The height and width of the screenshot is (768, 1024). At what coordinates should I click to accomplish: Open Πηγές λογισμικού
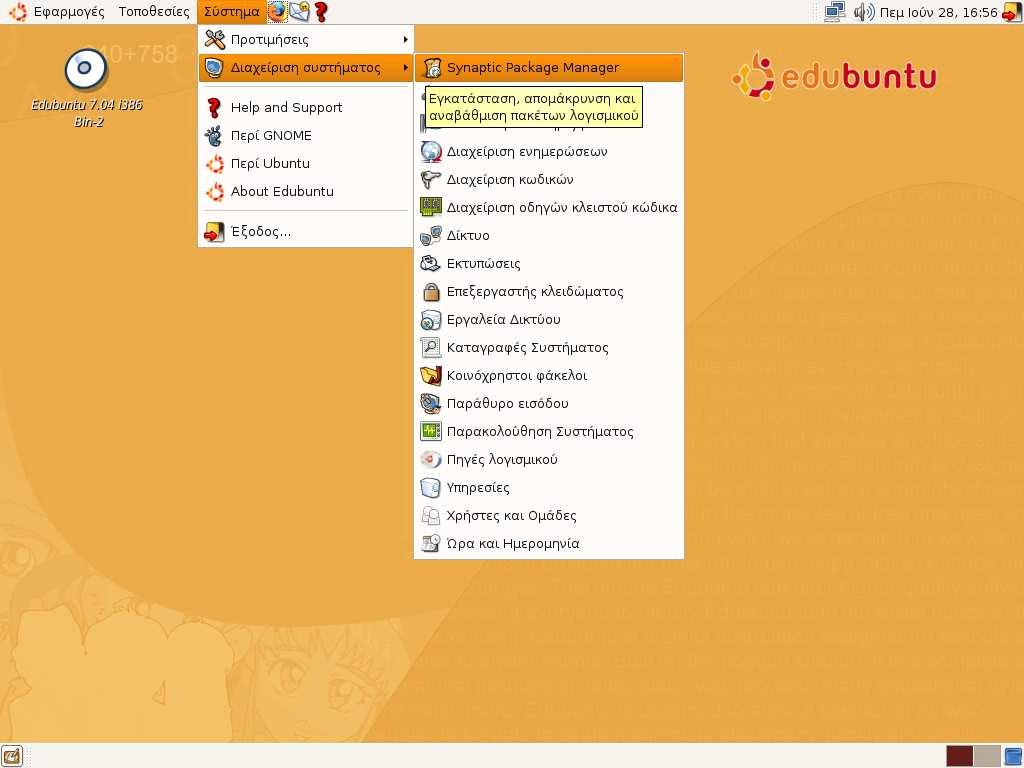pos(549,460)
